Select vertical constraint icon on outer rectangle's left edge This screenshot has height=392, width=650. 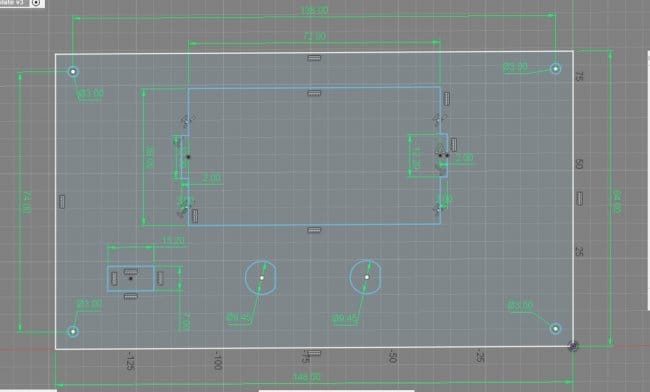pyautogui.click(x=62, y=202)
